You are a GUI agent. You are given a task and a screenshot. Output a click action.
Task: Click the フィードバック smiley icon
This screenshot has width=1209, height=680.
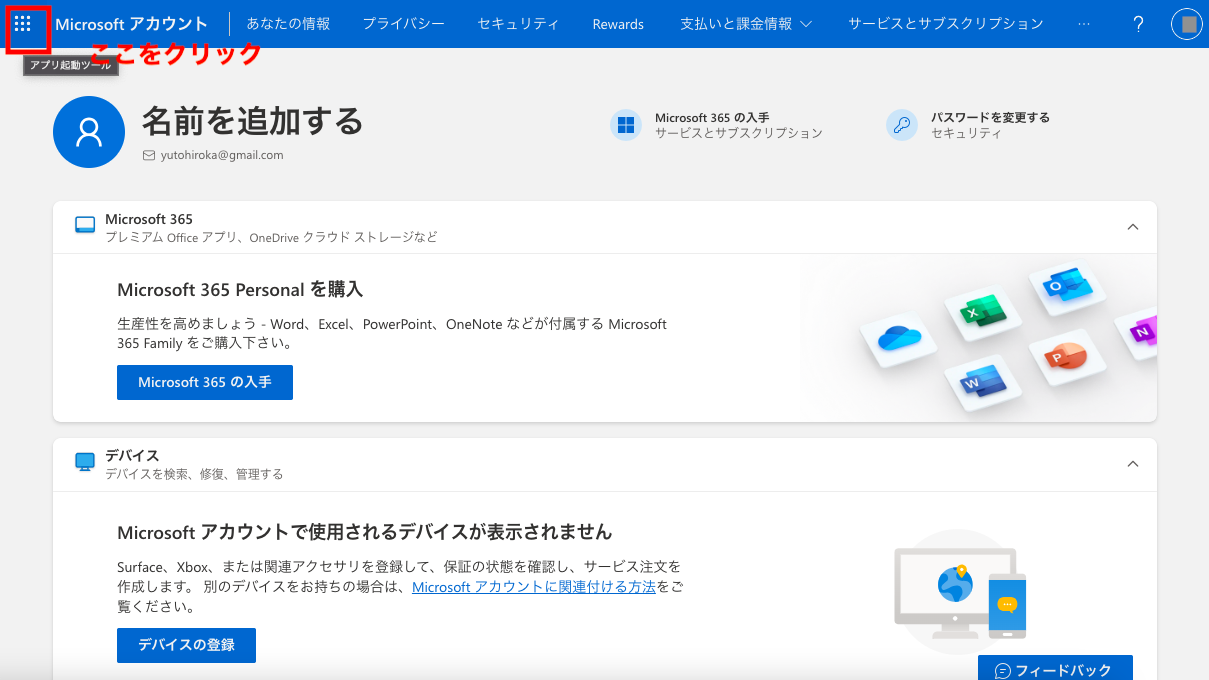click(x=1001, y=669)
